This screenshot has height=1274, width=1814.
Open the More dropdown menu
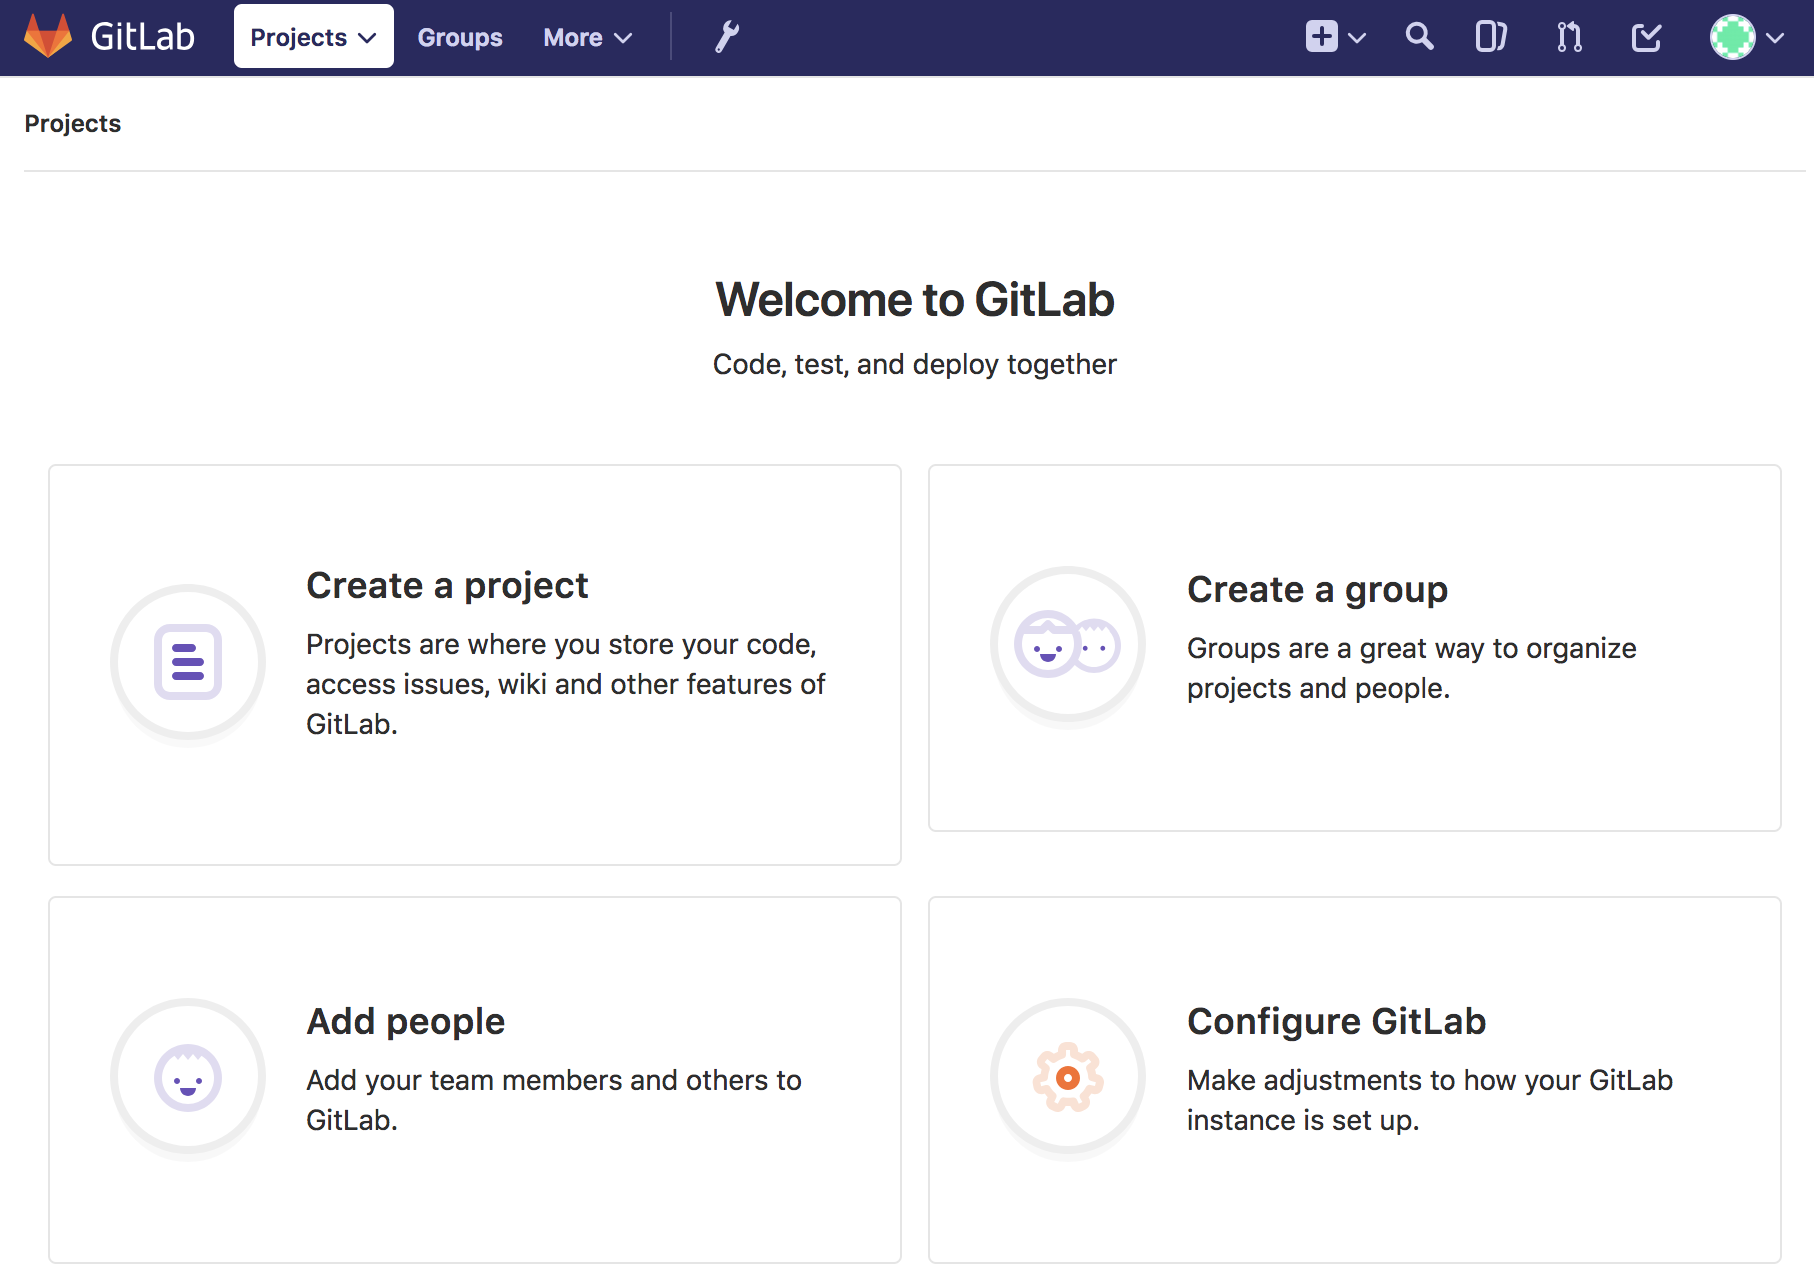coord(587,37)
